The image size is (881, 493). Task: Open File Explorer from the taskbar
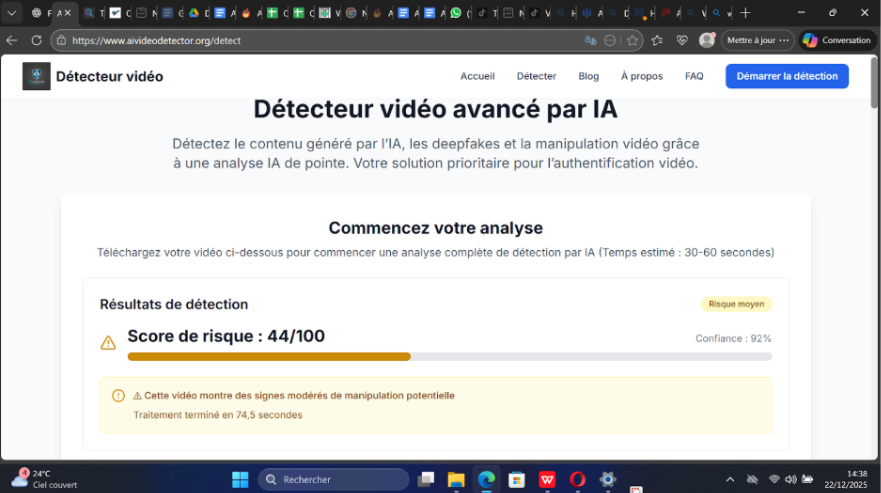click(x=456, y=479)
